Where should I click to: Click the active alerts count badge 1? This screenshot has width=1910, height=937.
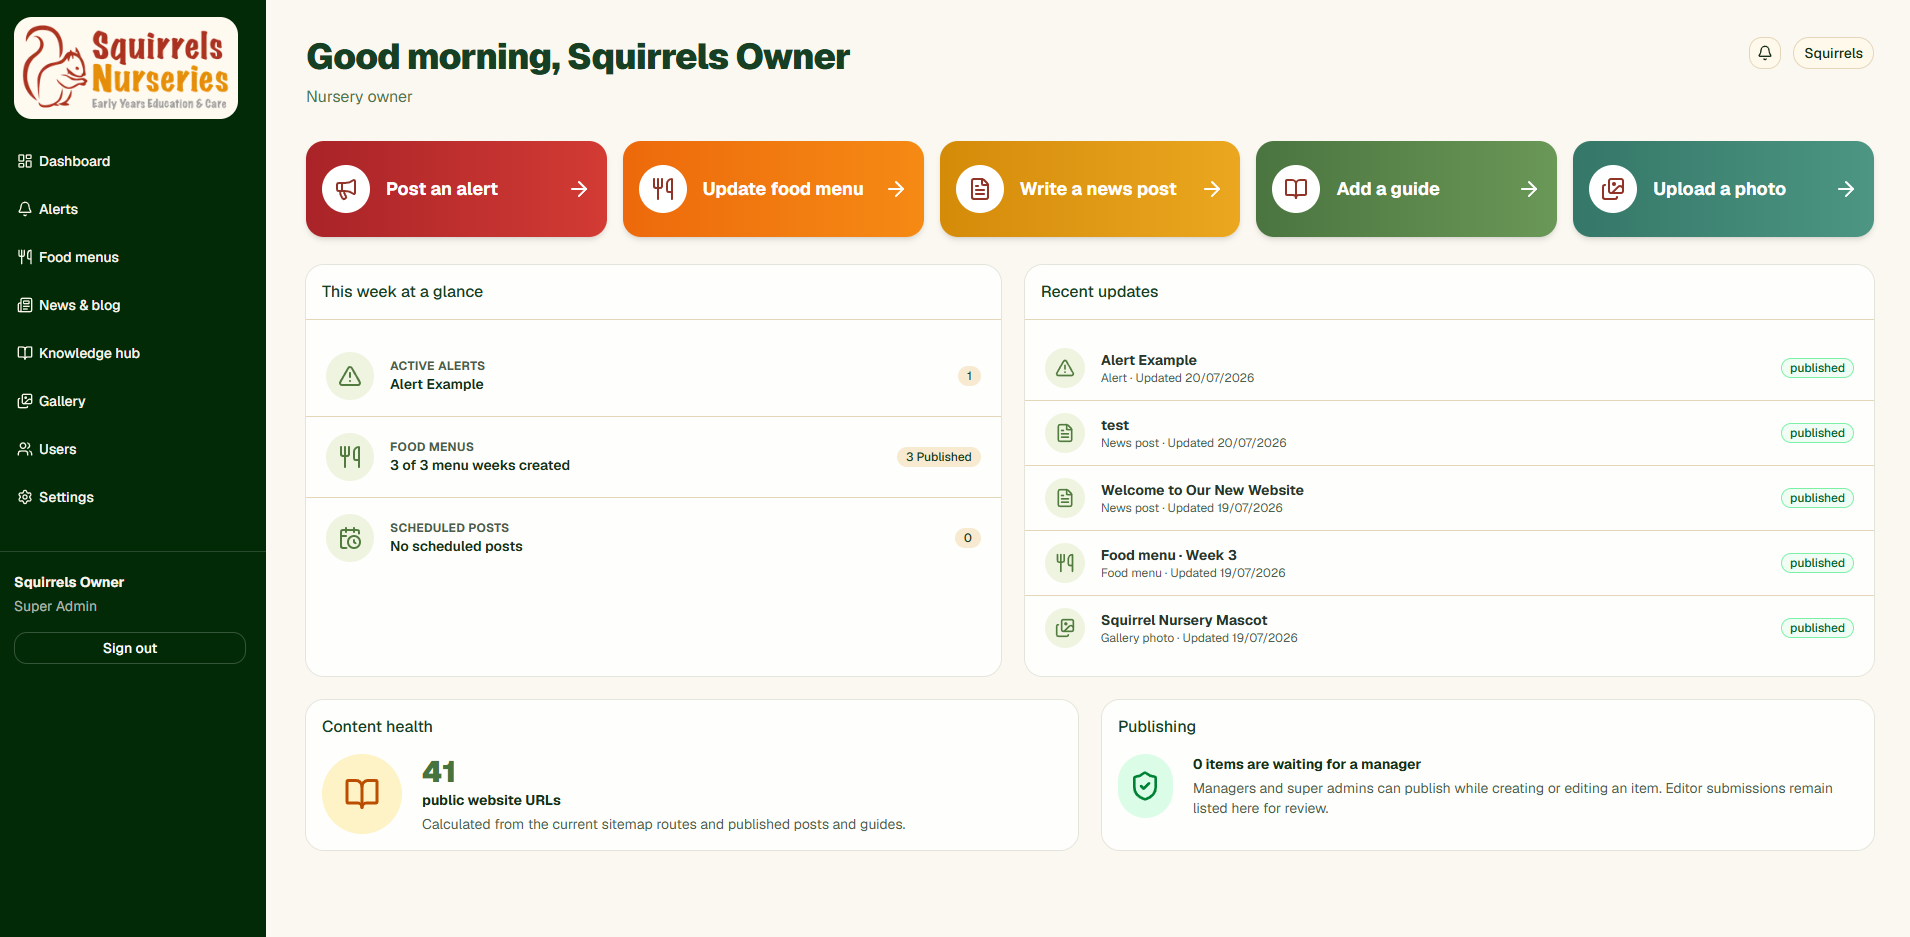tap(969, 376)
